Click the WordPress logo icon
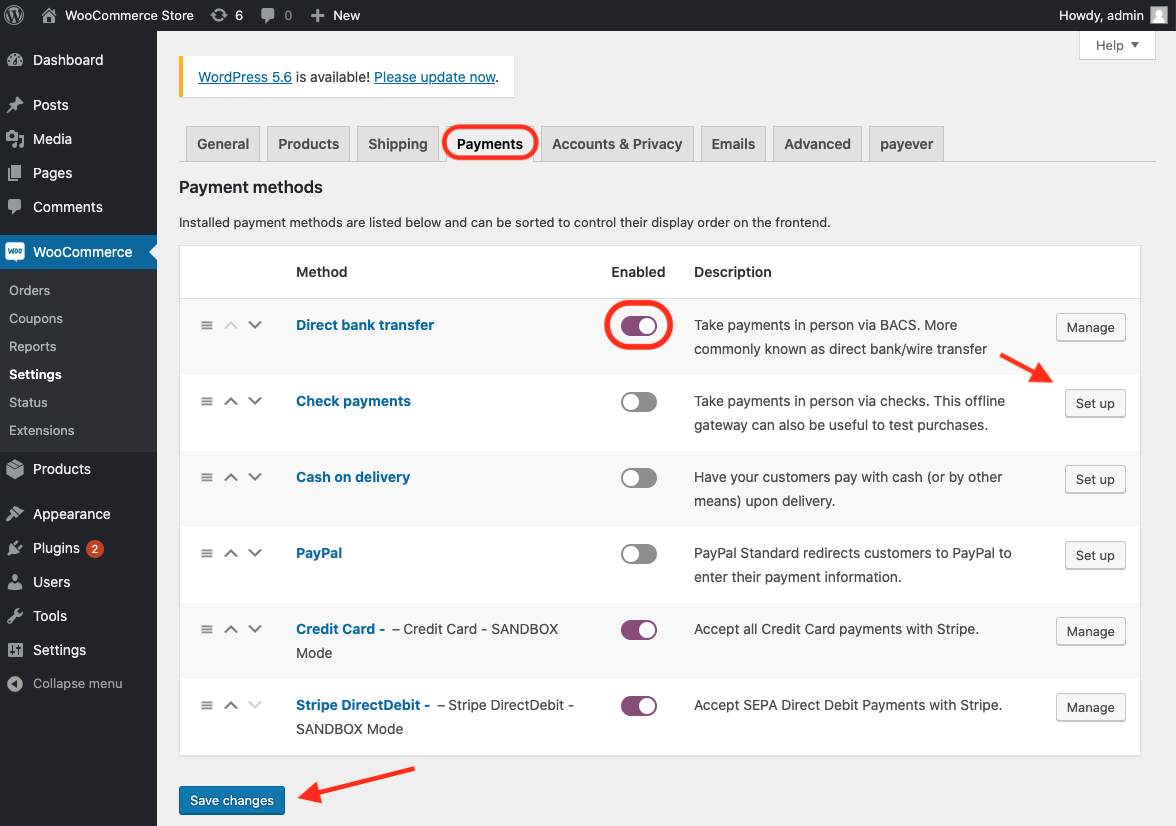 point(14,15)
